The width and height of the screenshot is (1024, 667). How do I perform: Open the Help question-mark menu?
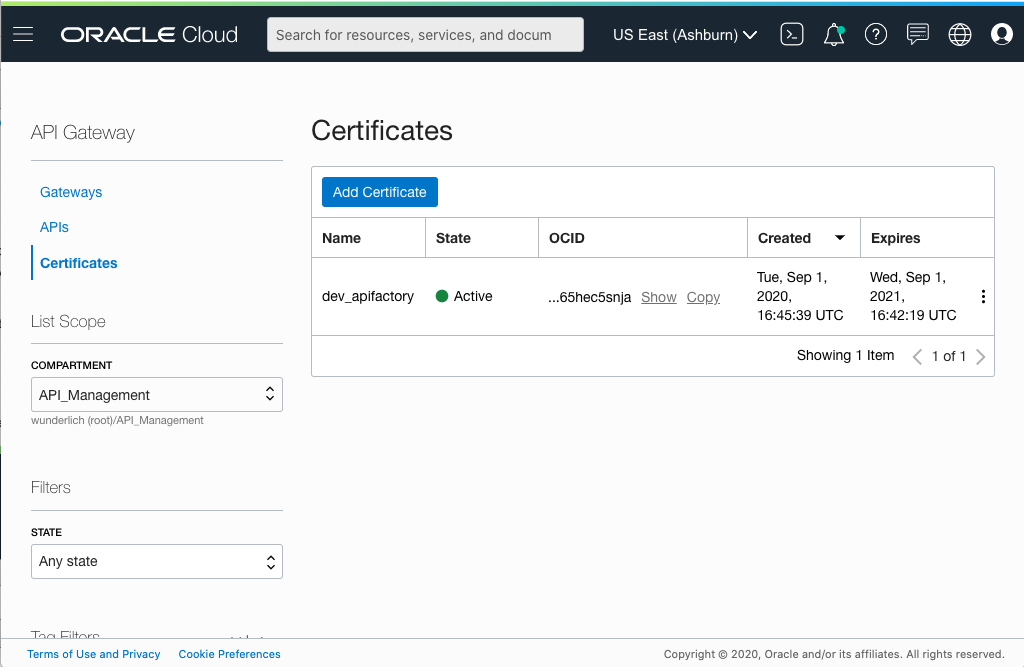tap(875, 33)
